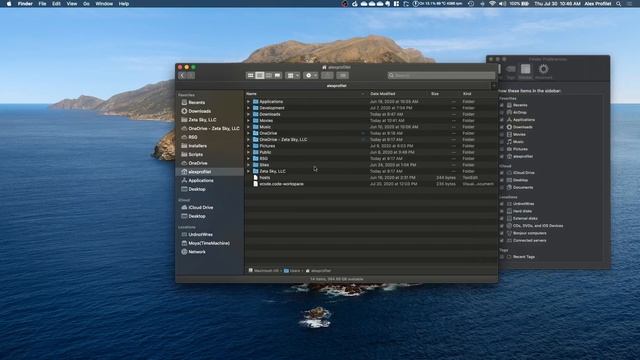
Task: Toggle Recent Tags checkbox in Finder Preferences
Action: 502,257
